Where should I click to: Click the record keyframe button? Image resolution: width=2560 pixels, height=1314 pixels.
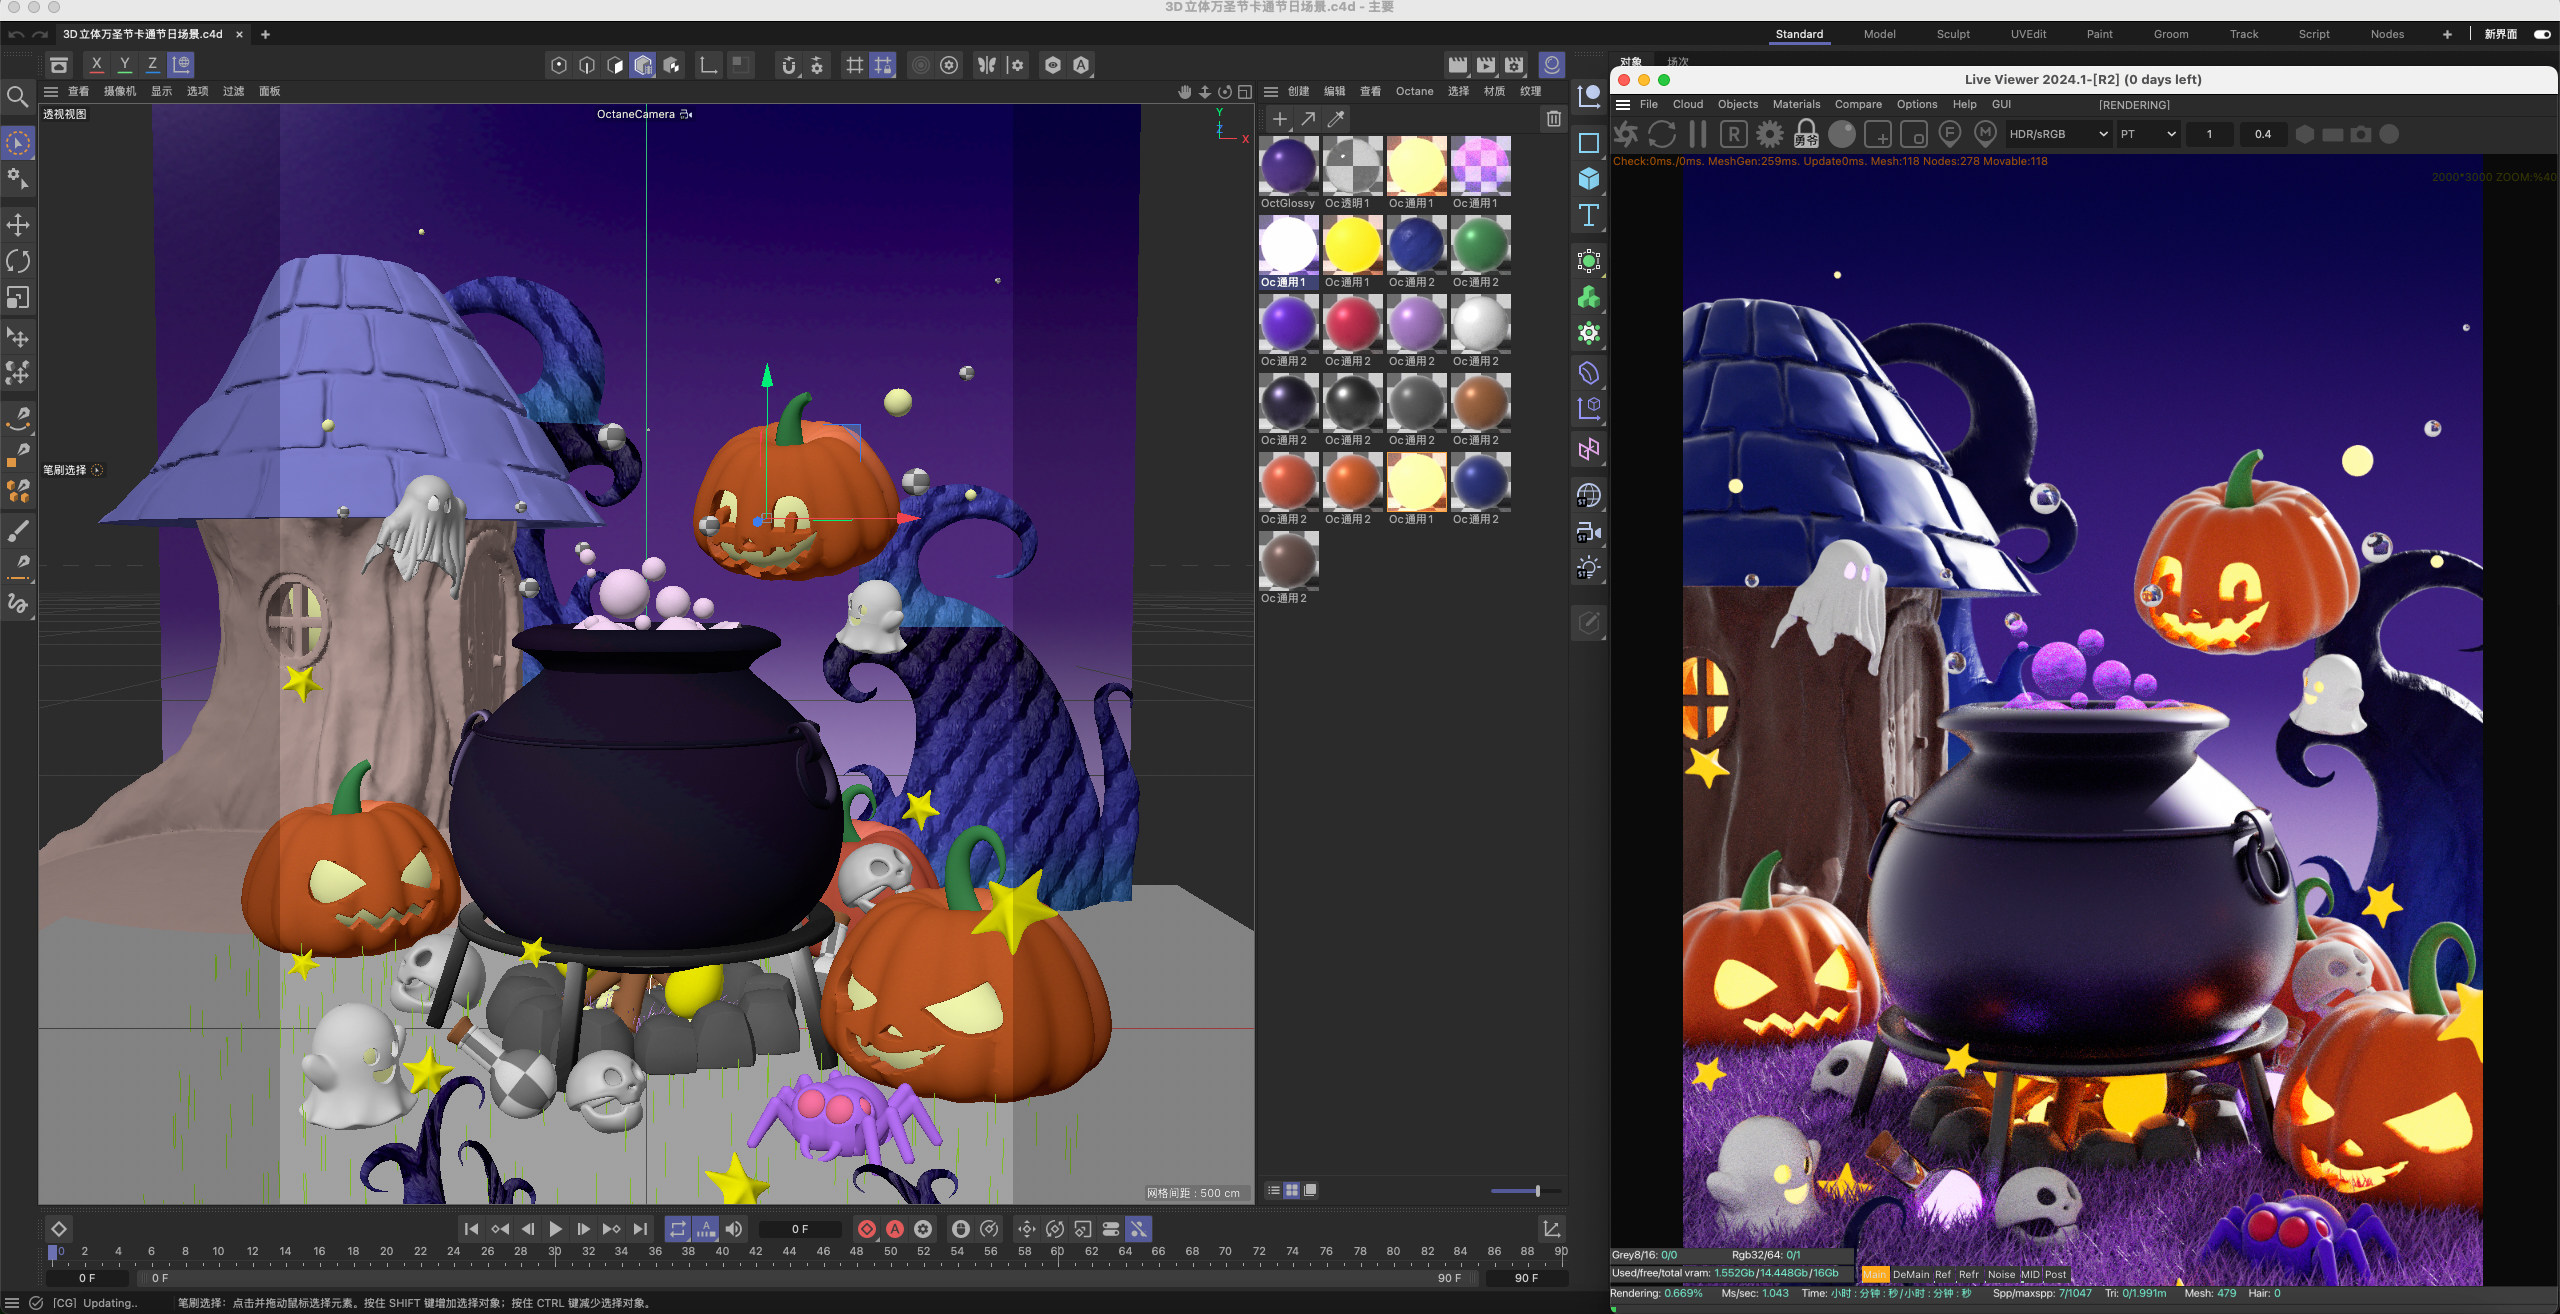click(867, 1229)
